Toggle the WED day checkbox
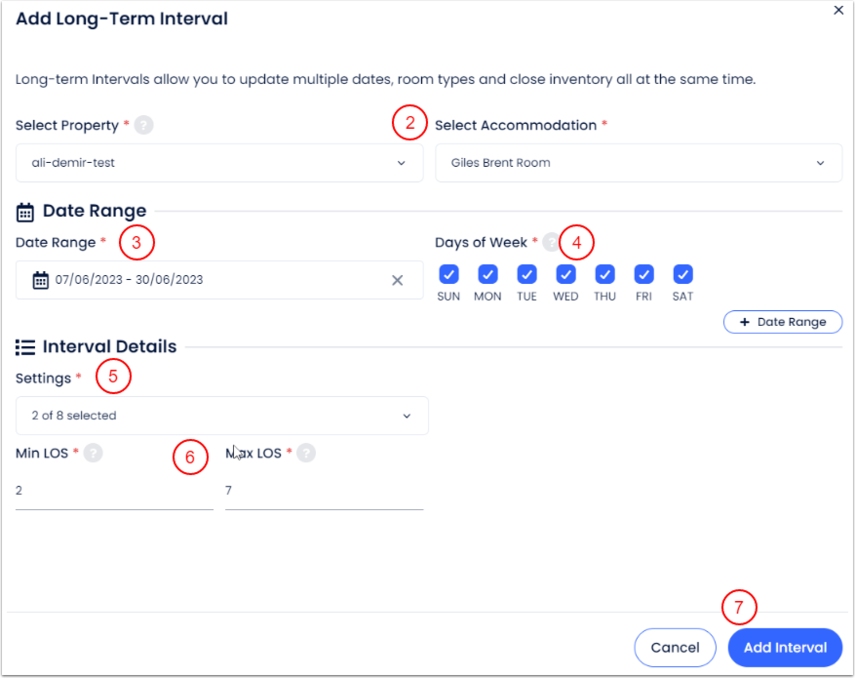 (566, 274)
